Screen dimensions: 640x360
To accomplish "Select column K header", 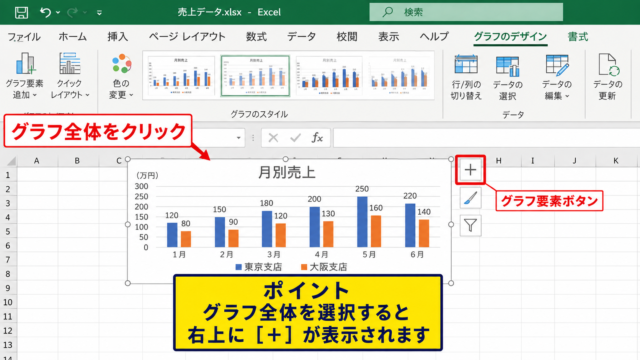I will point(616,161).
